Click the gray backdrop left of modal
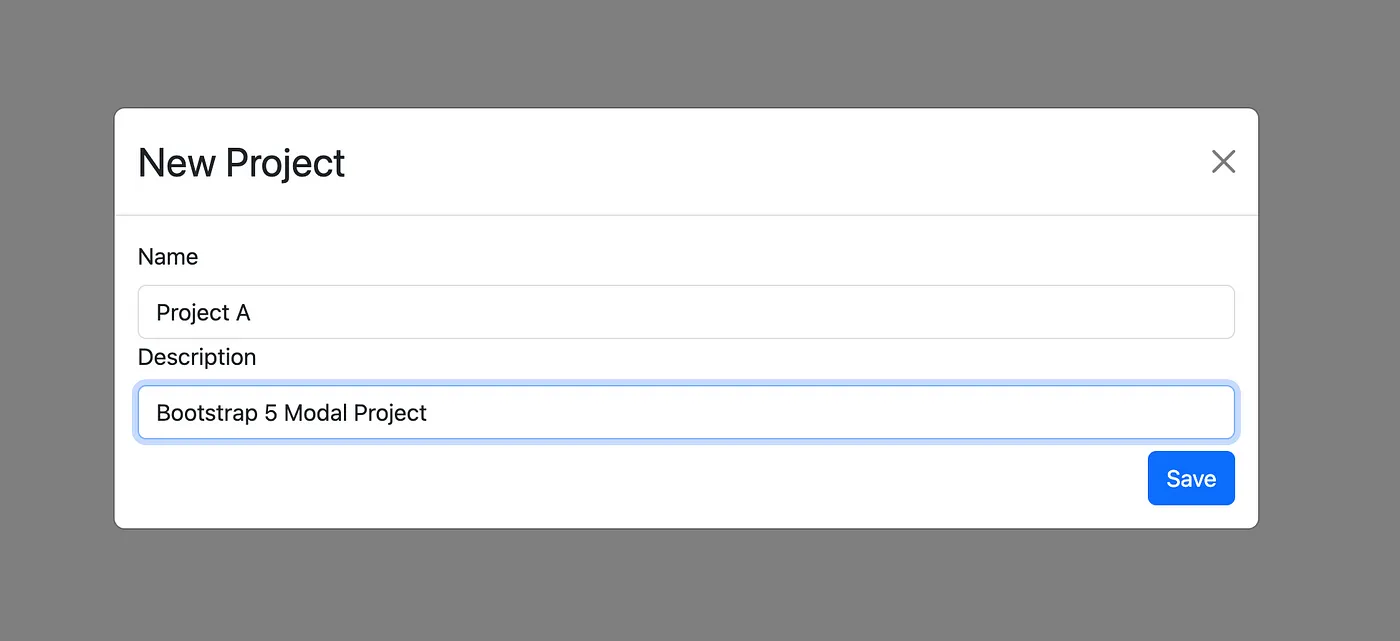This screenshot has height=641, width=1400. point(57,320)
